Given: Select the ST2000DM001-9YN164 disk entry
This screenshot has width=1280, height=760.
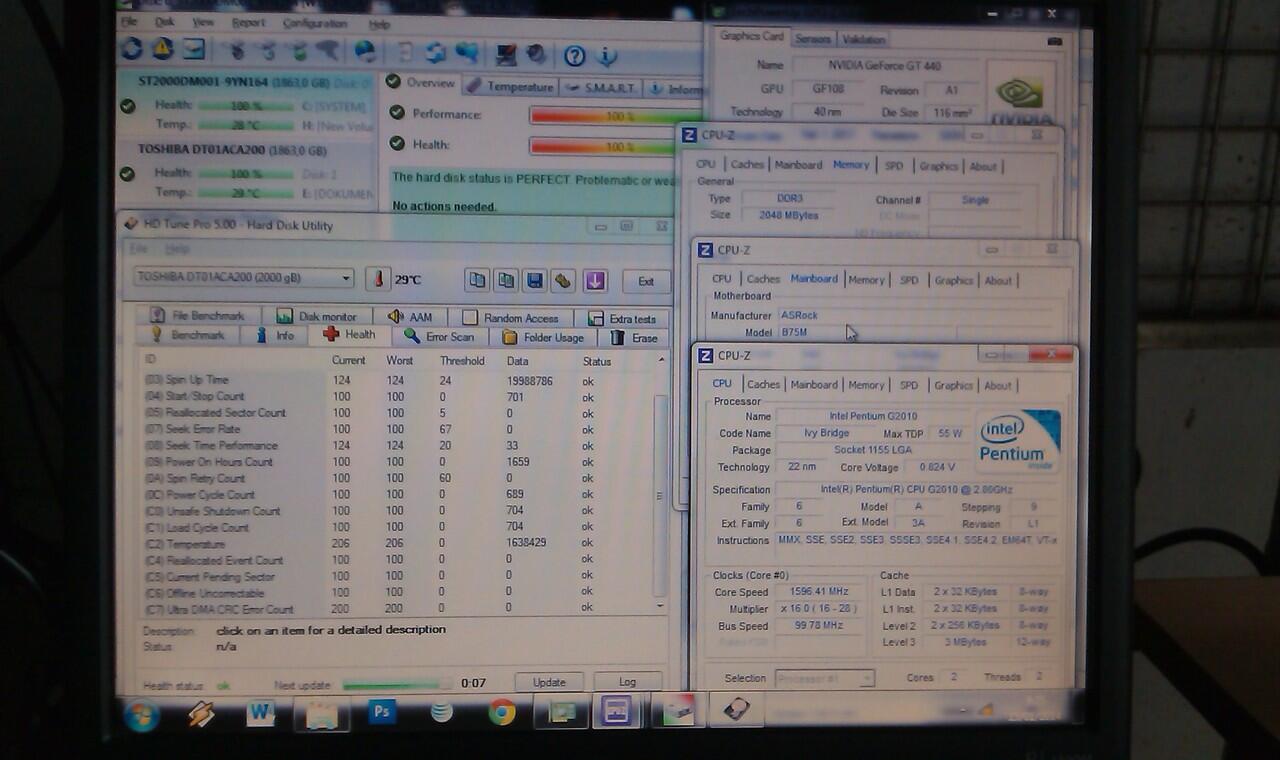Looking at the screenshot, I should [x=245, y=104].
